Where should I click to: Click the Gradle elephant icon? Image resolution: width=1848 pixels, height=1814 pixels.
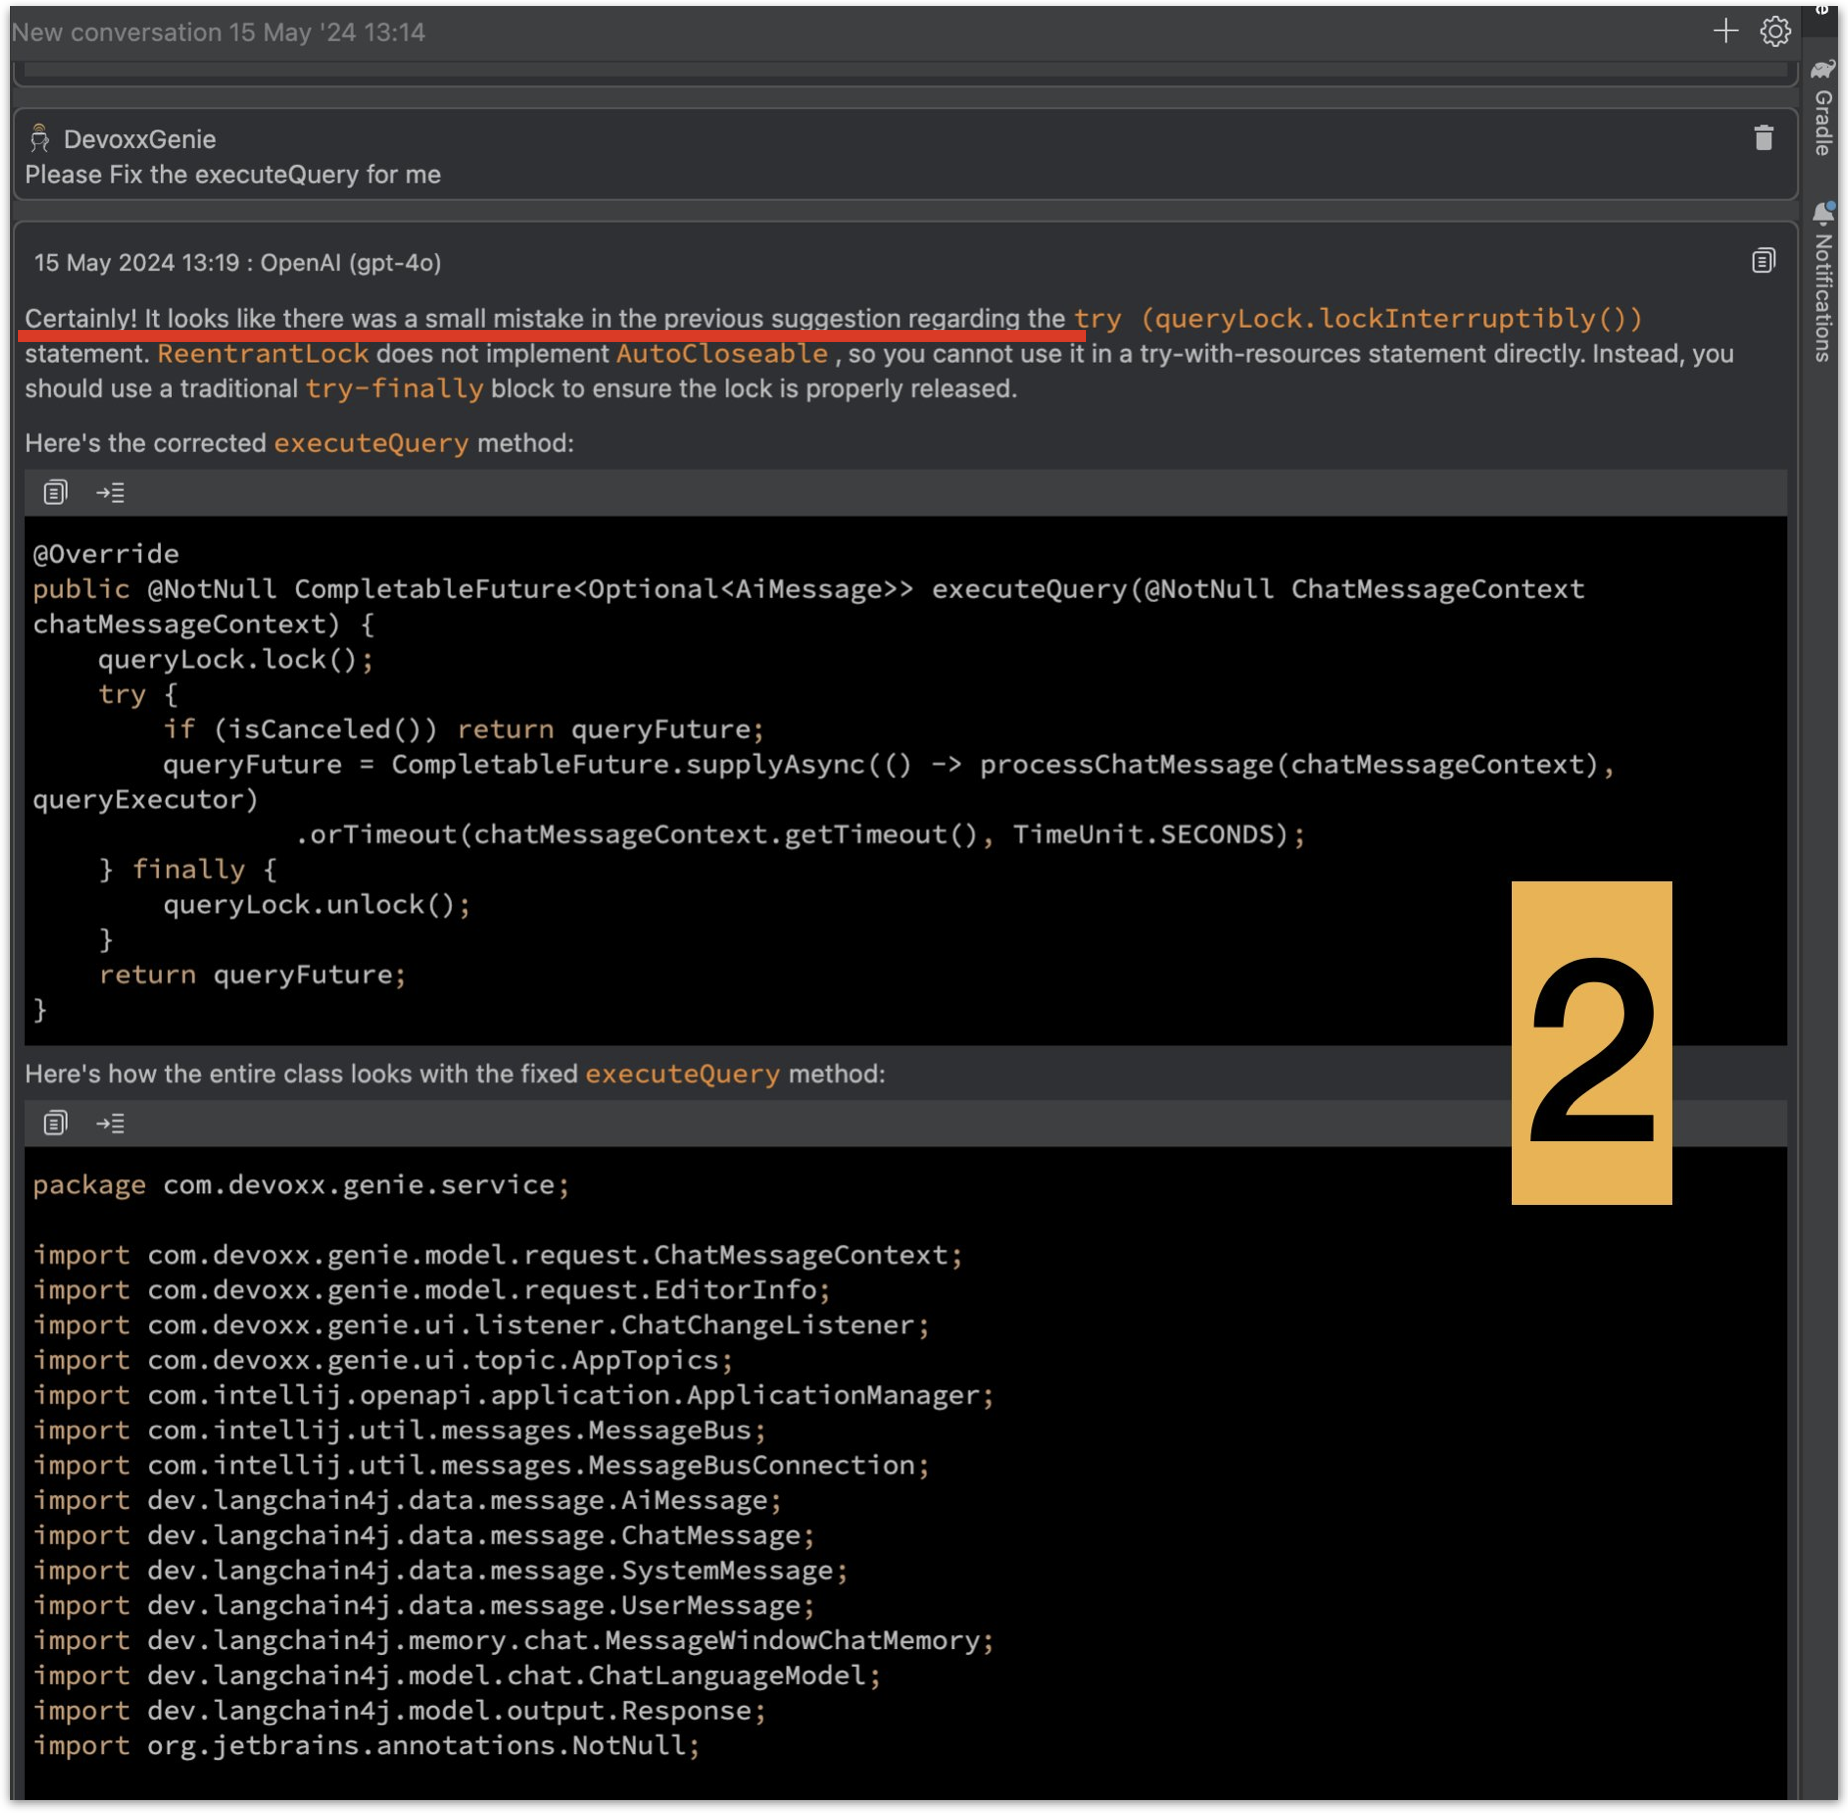1822,72
